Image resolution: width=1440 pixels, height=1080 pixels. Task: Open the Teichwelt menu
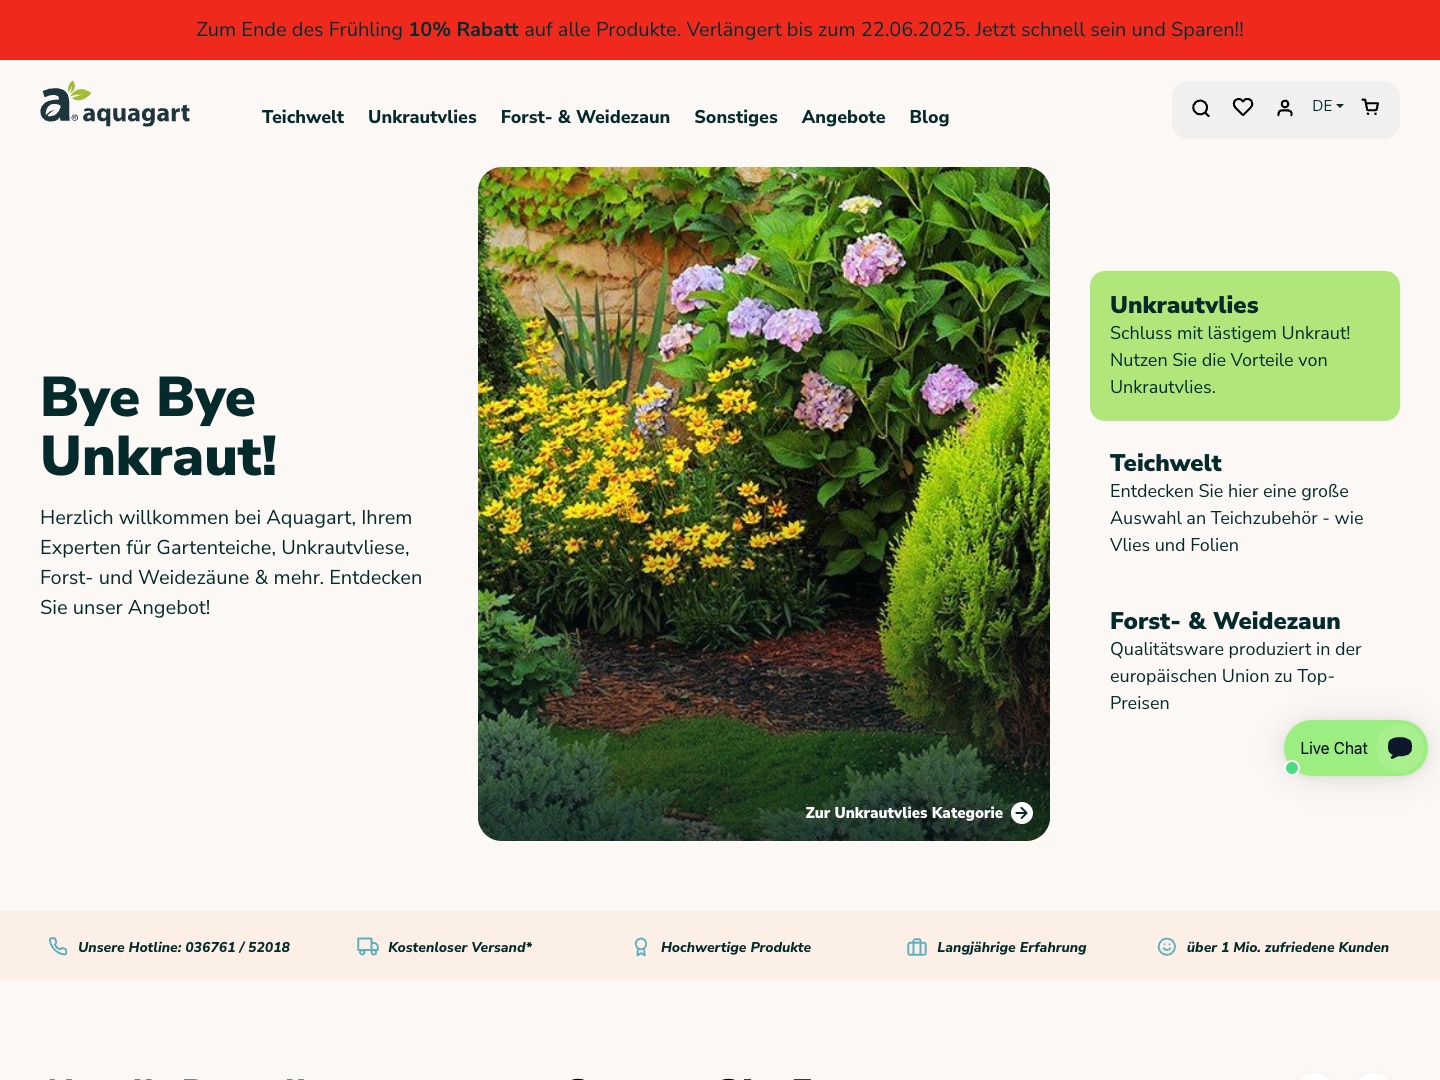[x=302, y=117]
